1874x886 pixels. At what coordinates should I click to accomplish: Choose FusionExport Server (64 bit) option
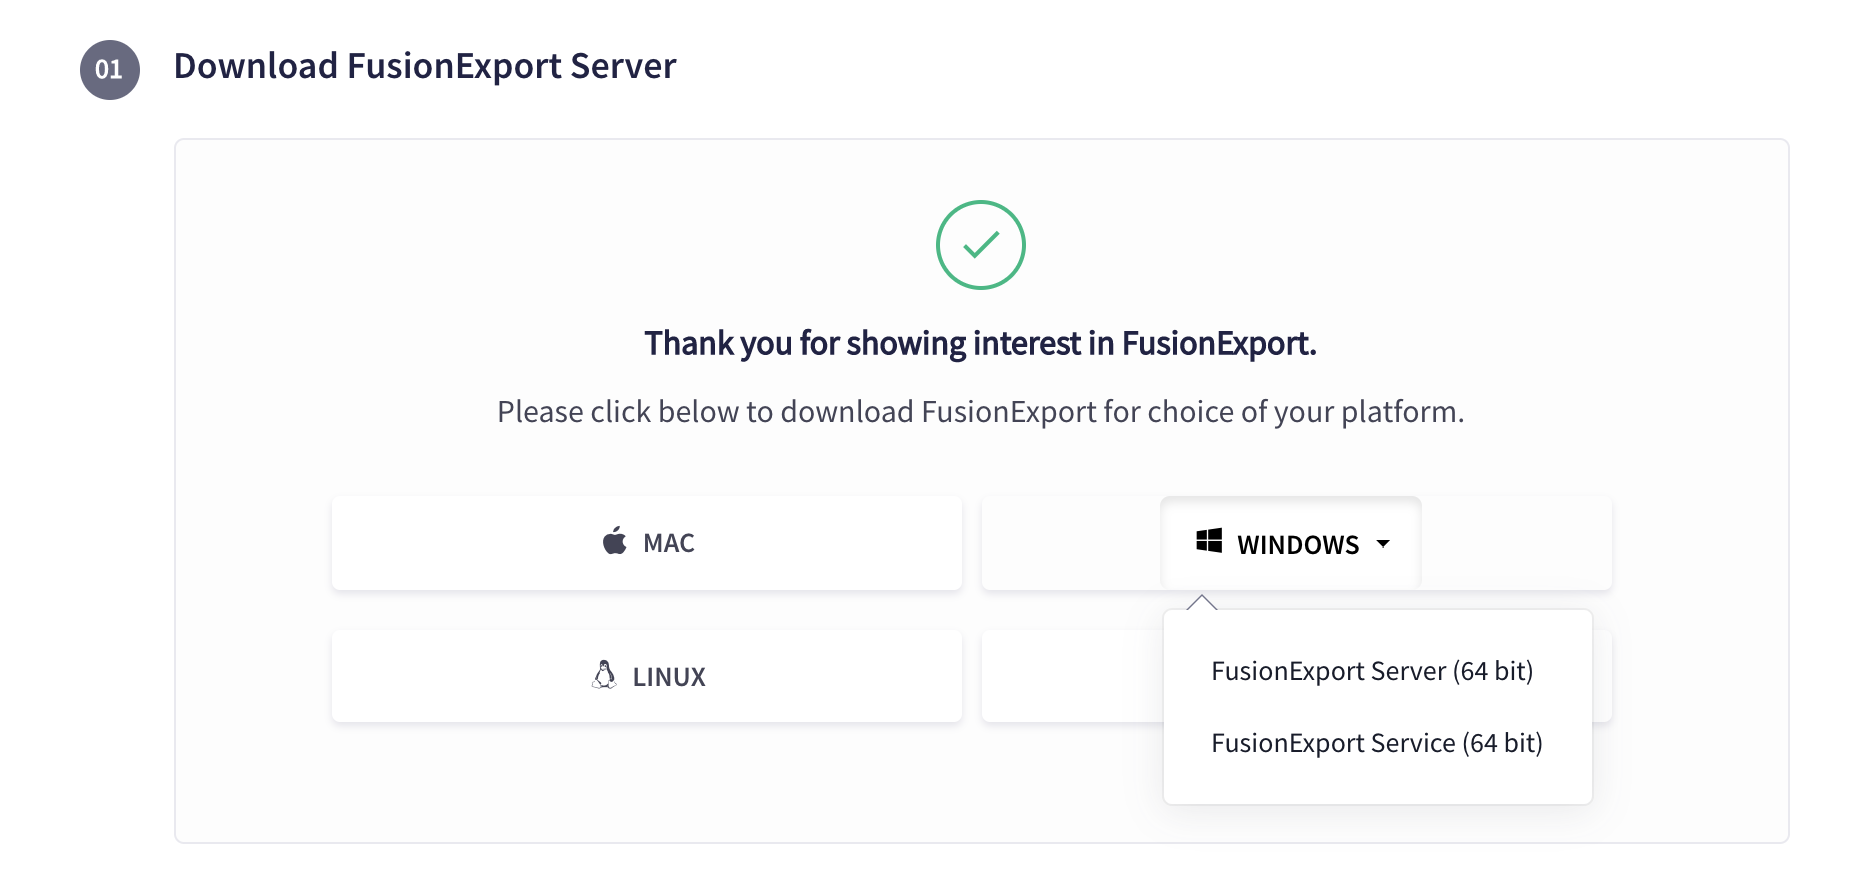point(1372,671)
